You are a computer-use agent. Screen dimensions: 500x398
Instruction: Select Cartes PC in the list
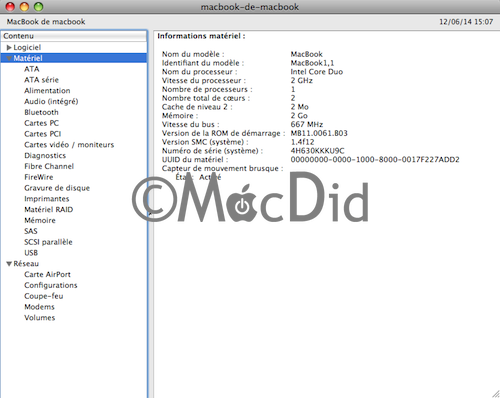tap(41, 123)
